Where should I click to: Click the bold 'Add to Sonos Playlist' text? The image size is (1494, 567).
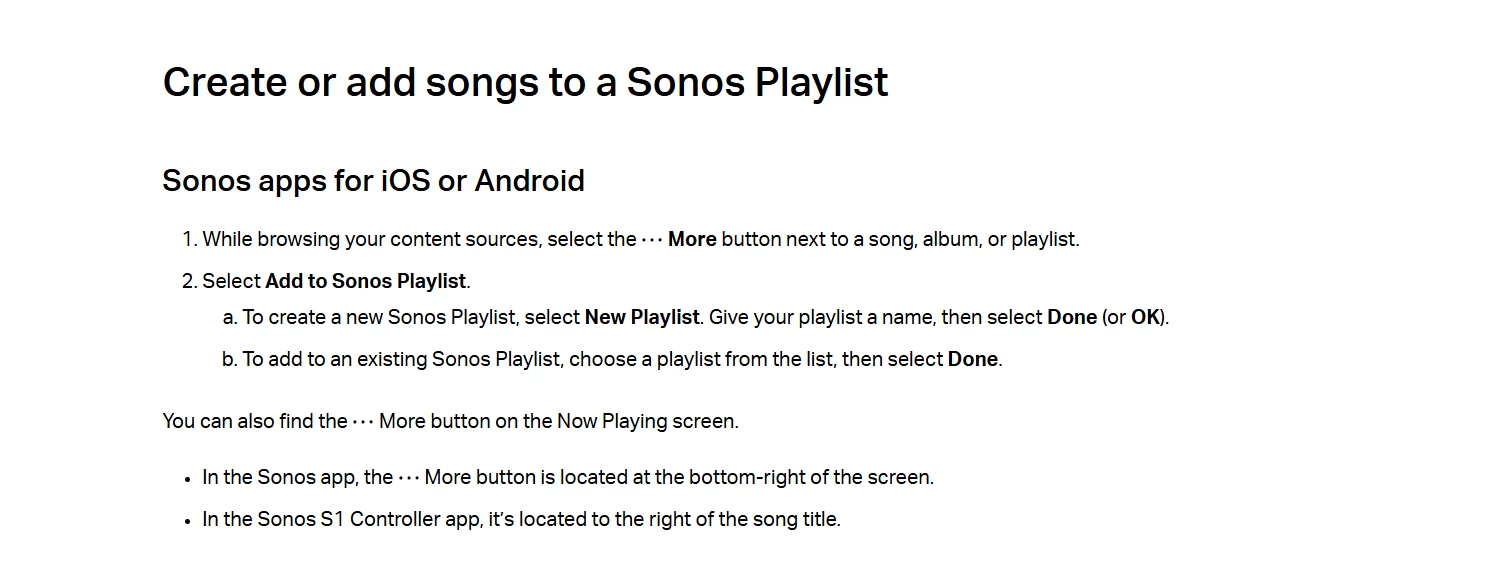coord(366,281)
